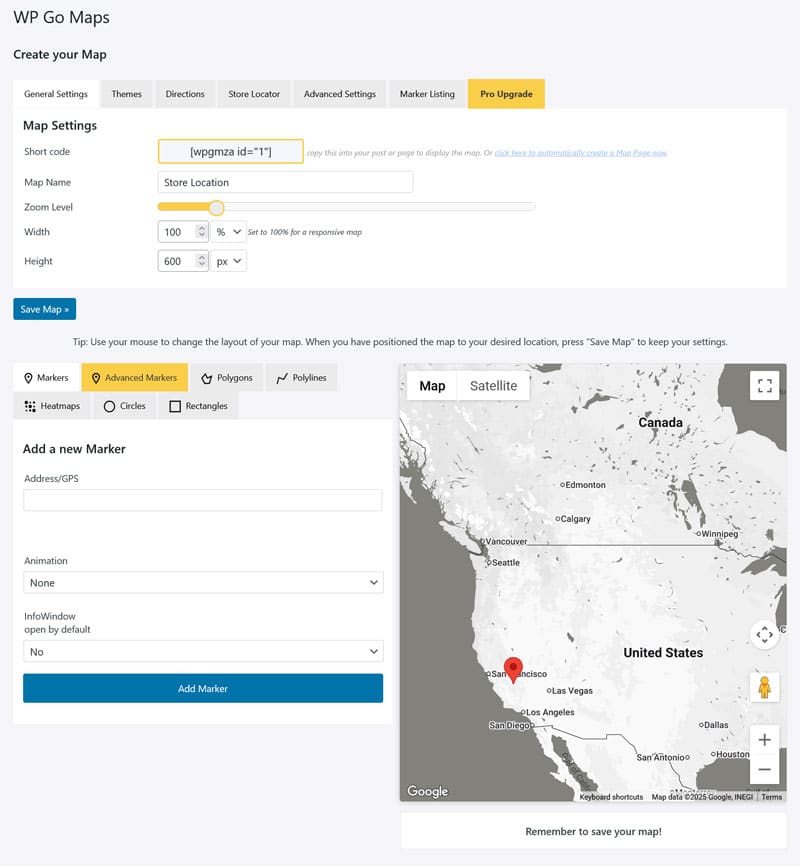Image resolution: width=800 pixels, height=866 pixels.
Task: Open the map camera controls icon
Action: pyautogui.click(x=765, y=635)
